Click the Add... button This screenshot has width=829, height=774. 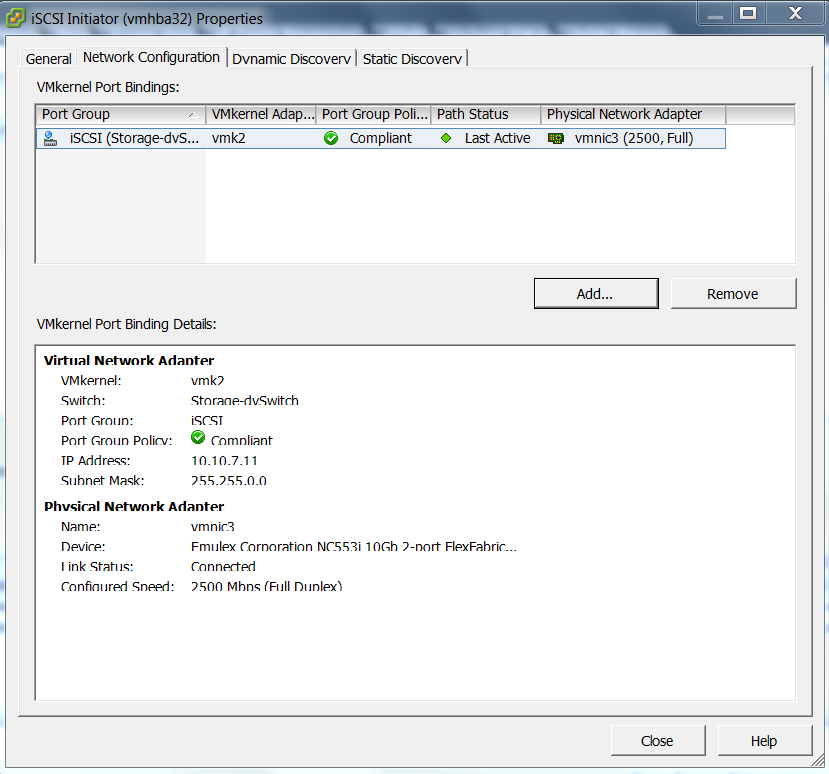595,294
